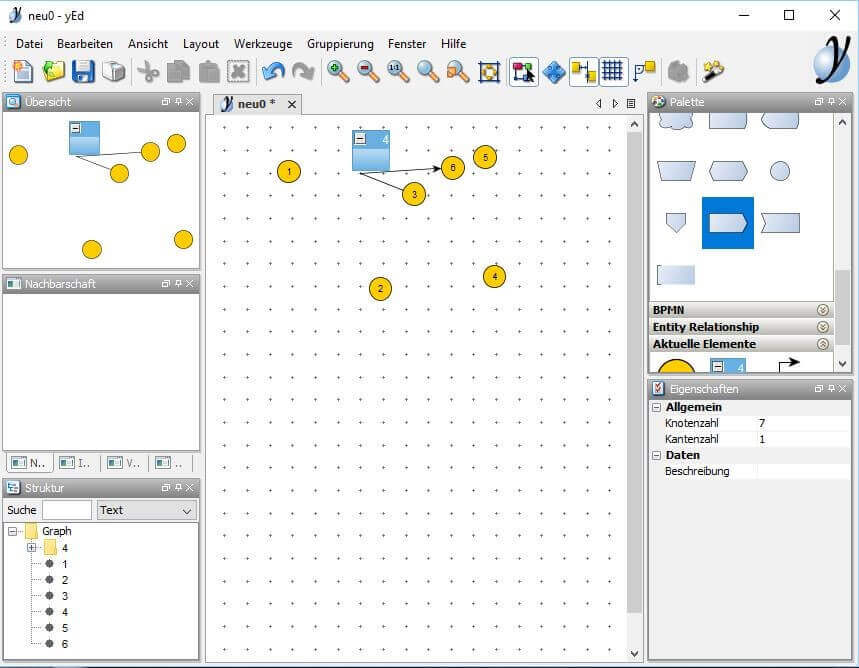Save the current graph
The image size is (859, 668).
click(84, 71)
